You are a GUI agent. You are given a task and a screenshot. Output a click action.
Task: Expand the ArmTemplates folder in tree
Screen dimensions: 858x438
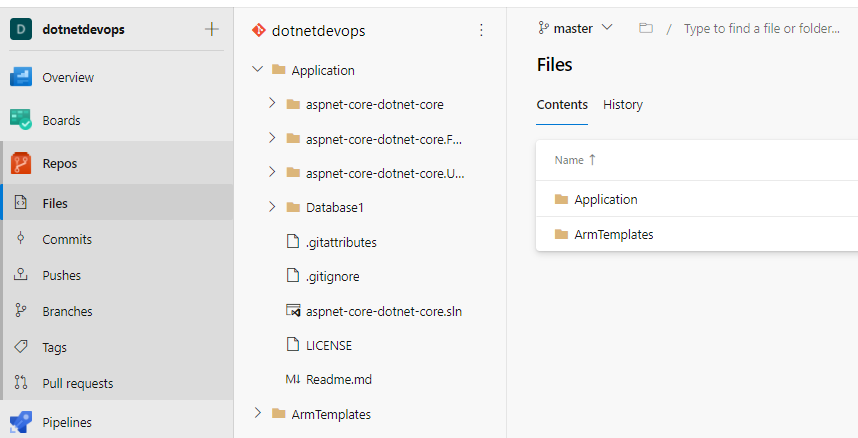point(257,414)
